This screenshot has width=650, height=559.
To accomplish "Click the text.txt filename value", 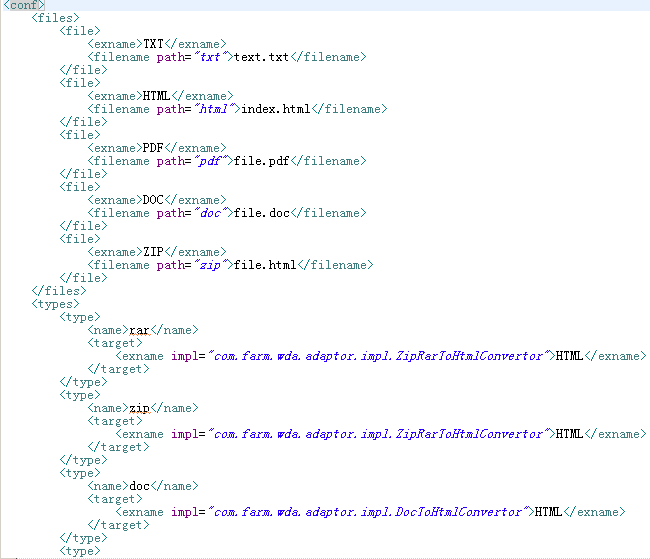I will click(x=263, y=57).
